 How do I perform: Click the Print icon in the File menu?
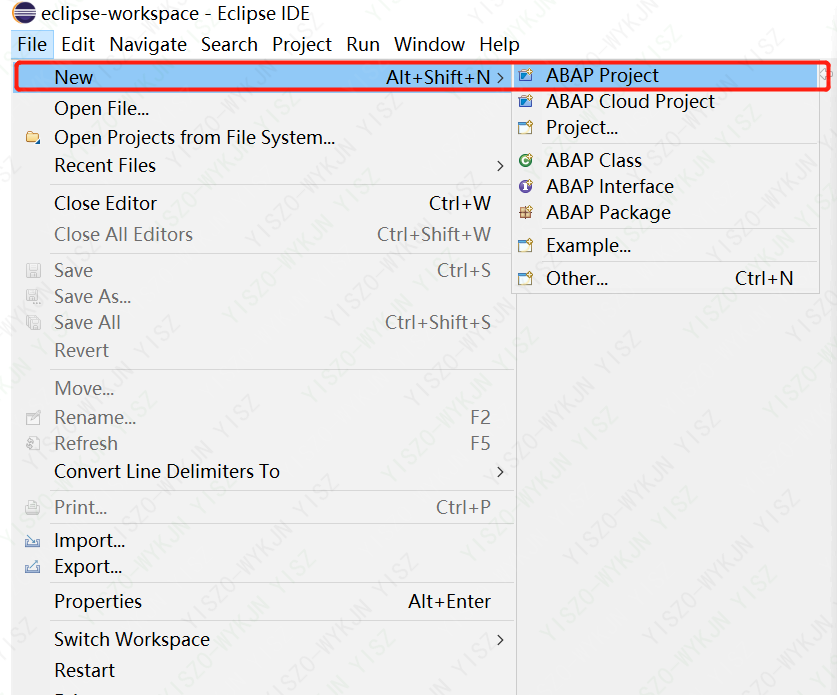click(x=31, y=507)
